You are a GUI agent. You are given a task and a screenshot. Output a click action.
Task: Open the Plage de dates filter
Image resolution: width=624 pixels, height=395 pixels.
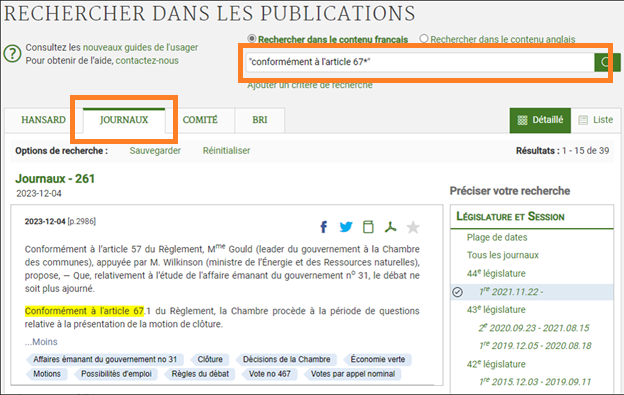497,237
